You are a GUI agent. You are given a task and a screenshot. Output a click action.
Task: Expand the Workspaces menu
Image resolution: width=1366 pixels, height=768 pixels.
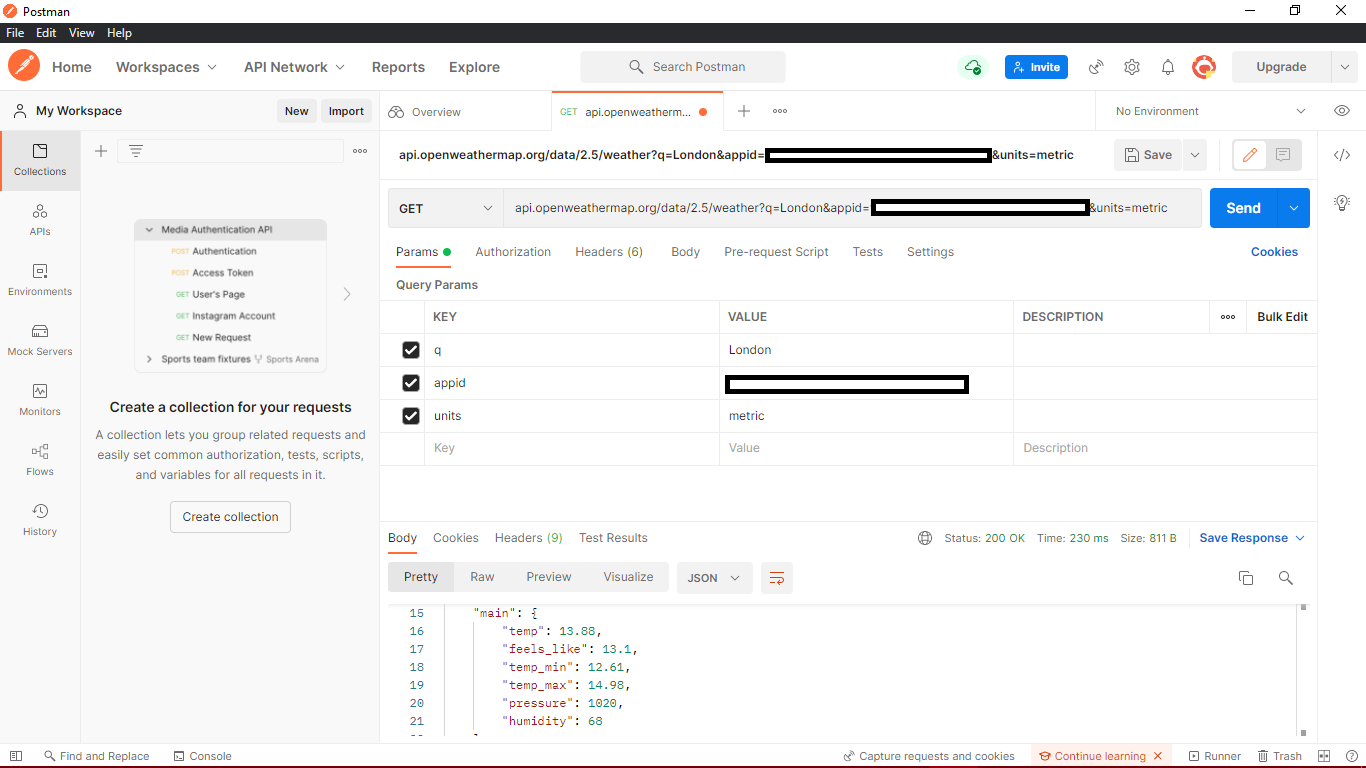(166, 67)
